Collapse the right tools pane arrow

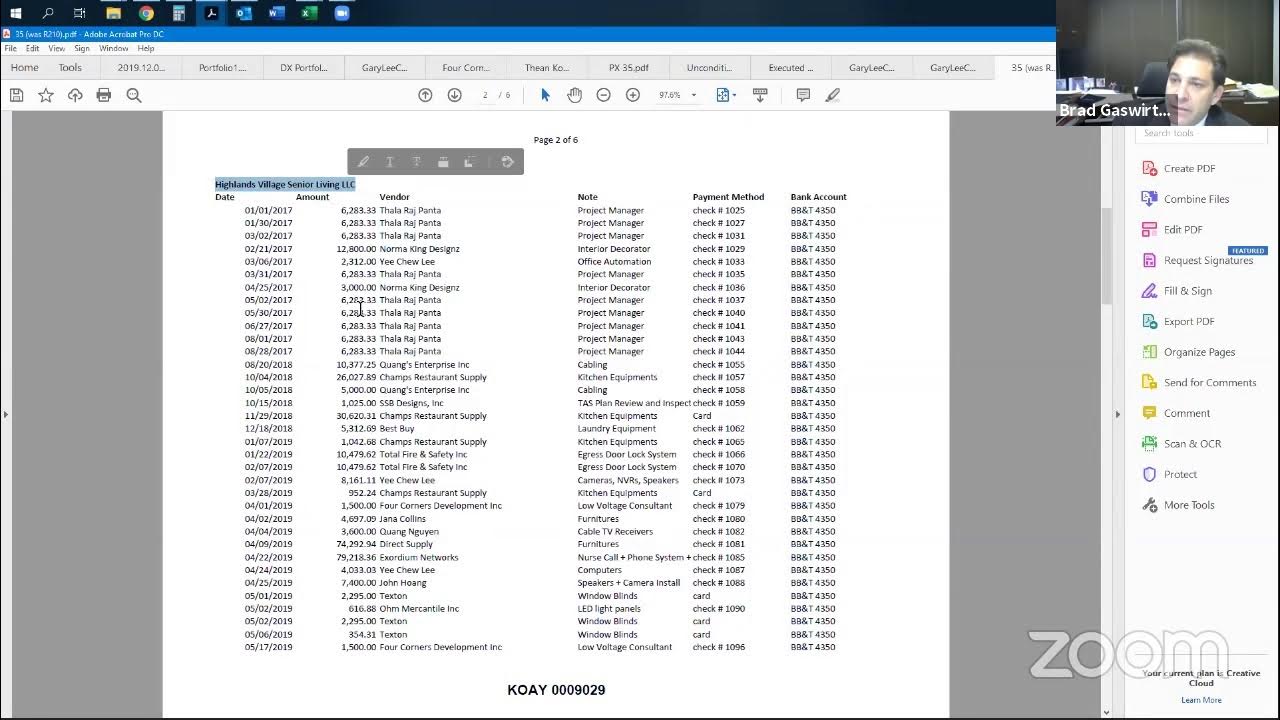[1117, 413]
